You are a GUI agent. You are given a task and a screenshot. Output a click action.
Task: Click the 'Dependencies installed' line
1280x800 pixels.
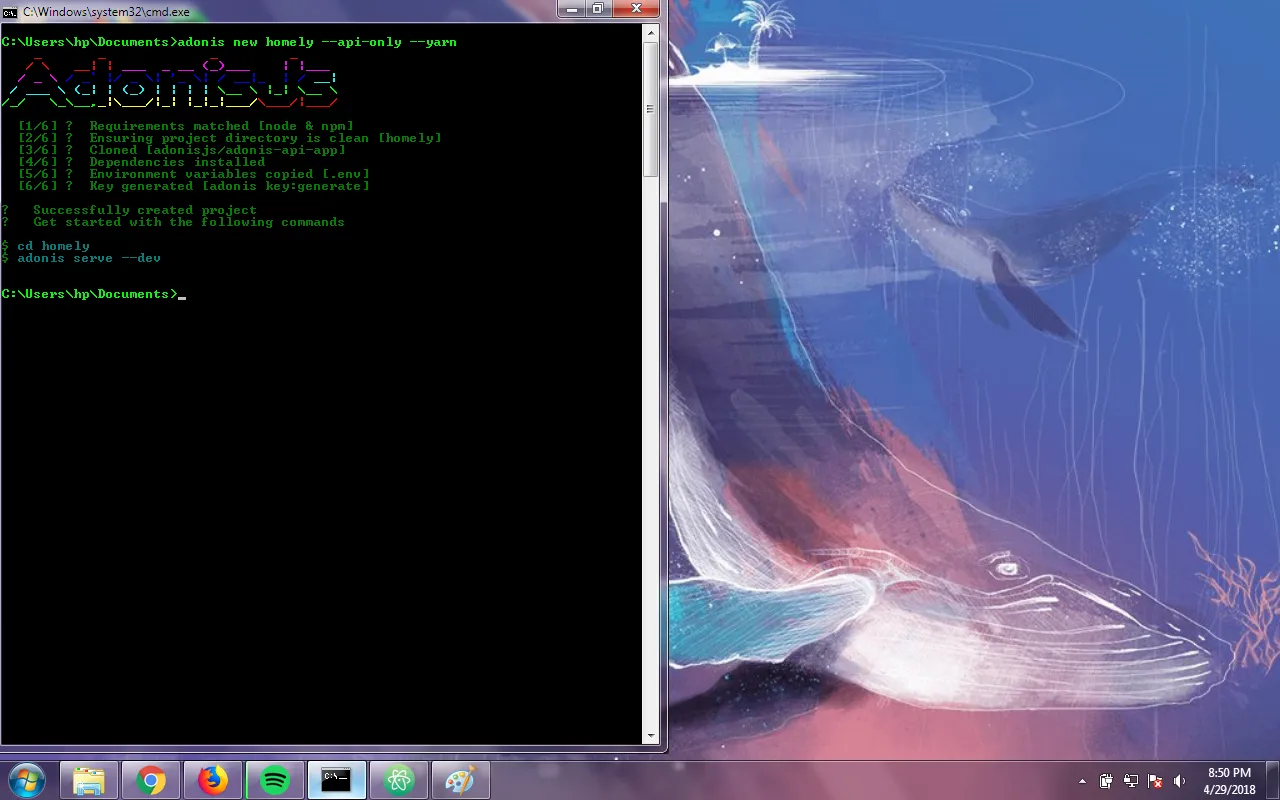click(x=141, y=162)
